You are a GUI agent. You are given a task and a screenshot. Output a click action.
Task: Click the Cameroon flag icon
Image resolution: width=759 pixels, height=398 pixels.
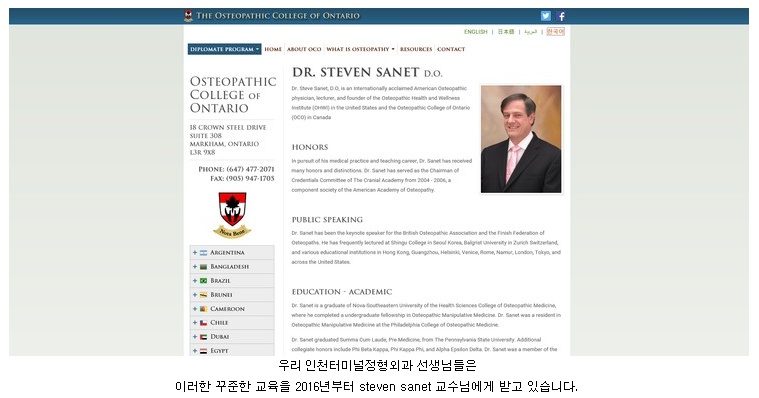(203, 309)
